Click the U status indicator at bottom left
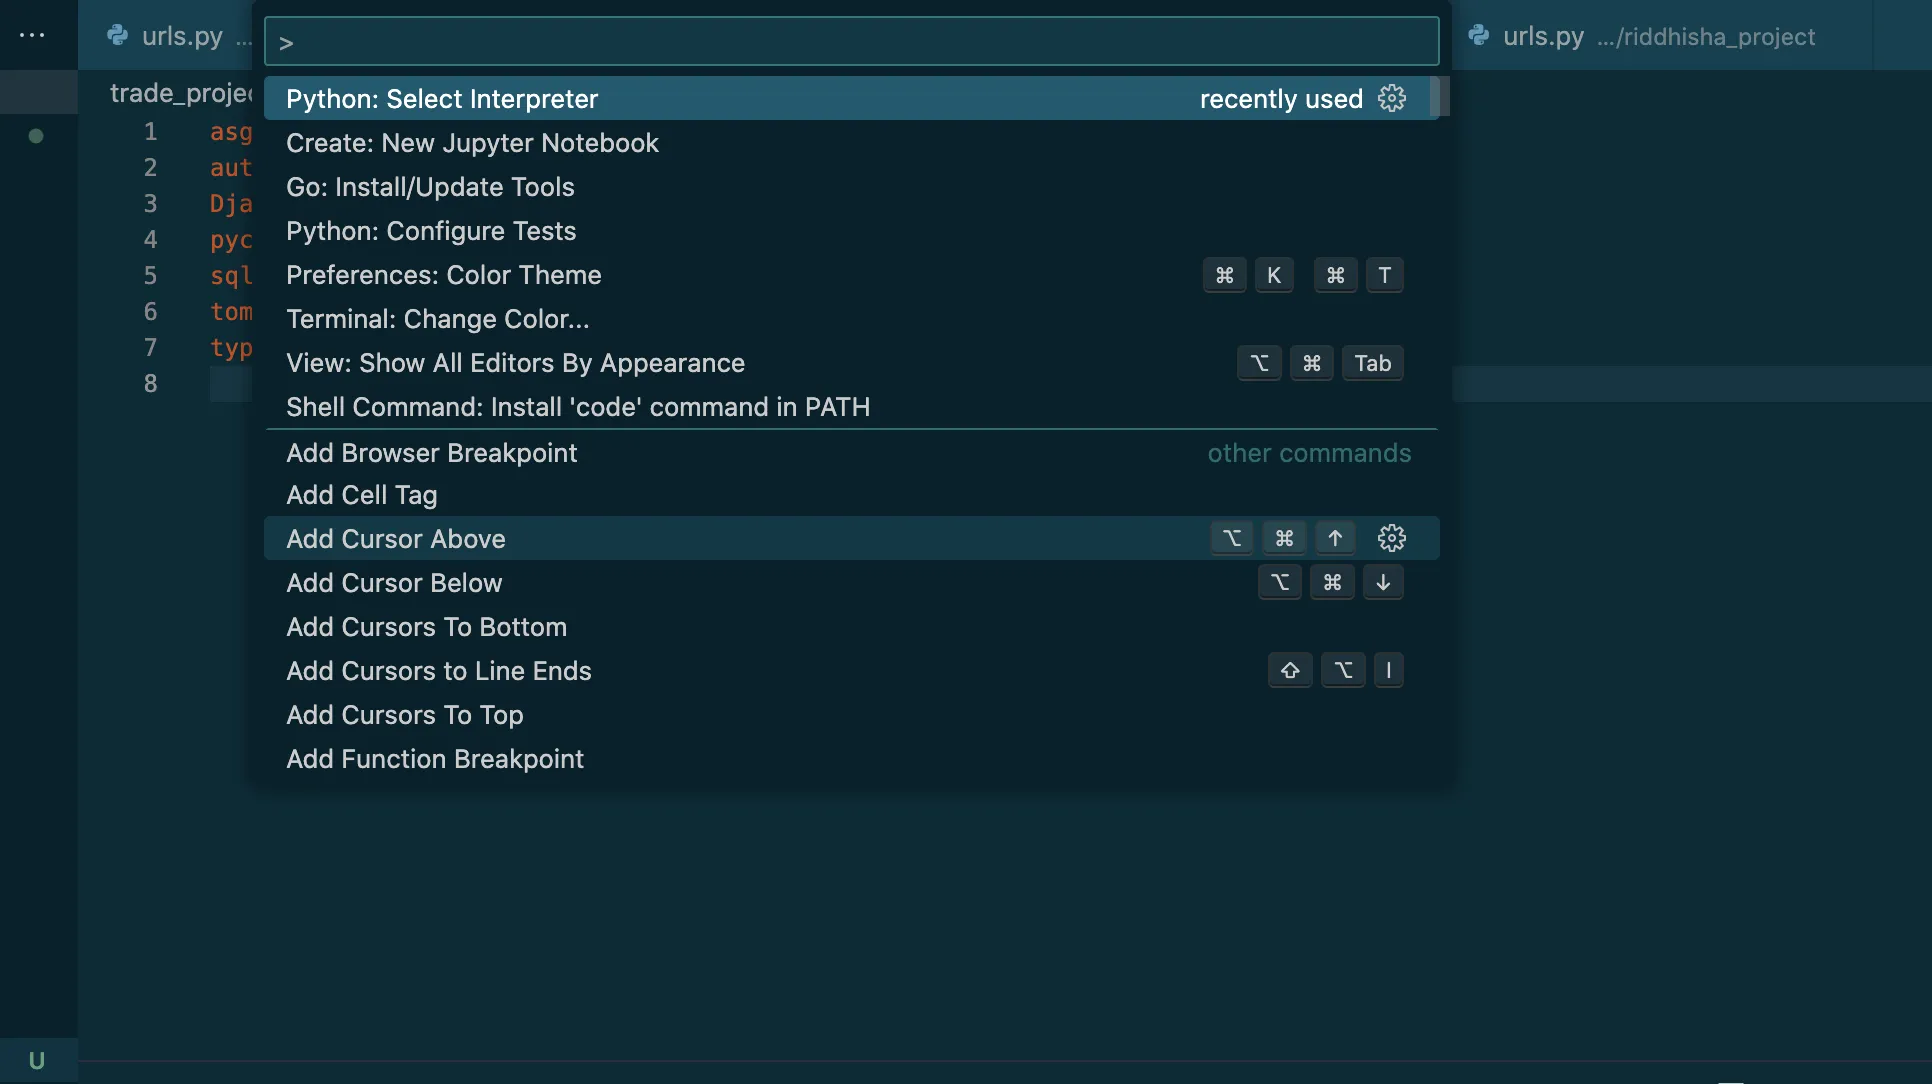The height and width of the screenshot is (1084, 1932). click(x=37, y=1060)
